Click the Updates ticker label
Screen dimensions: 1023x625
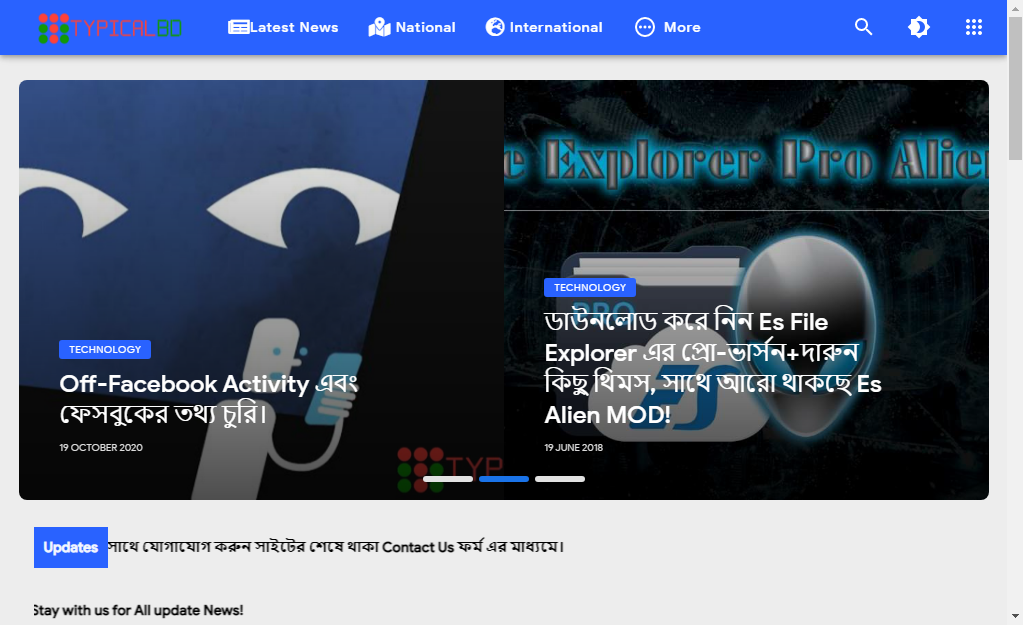point(70,547)
